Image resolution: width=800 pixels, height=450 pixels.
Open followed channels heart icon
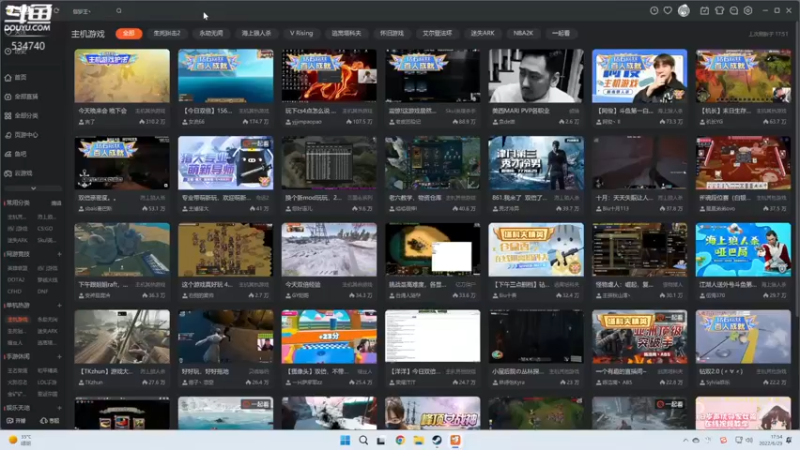(667, 11)
